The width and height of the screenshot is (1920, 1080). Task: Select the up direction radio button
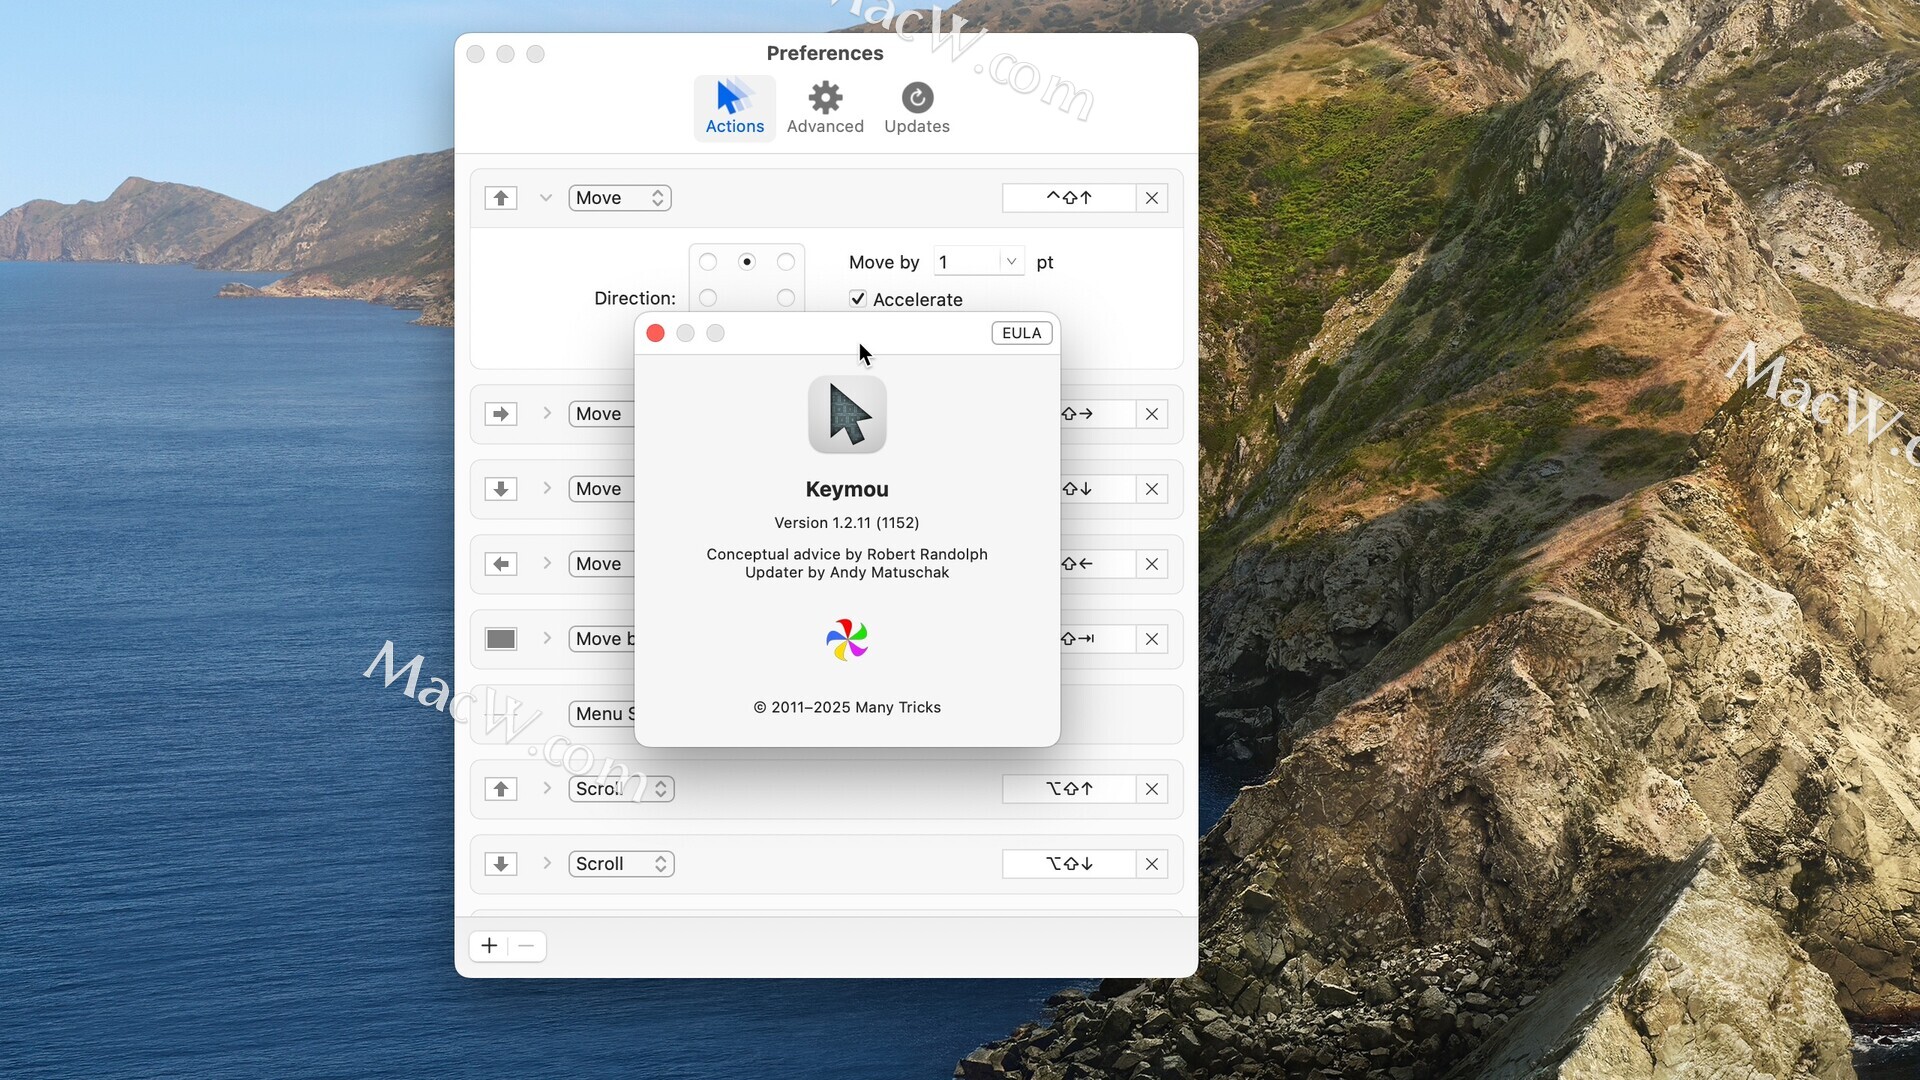[x=747, y=262]
